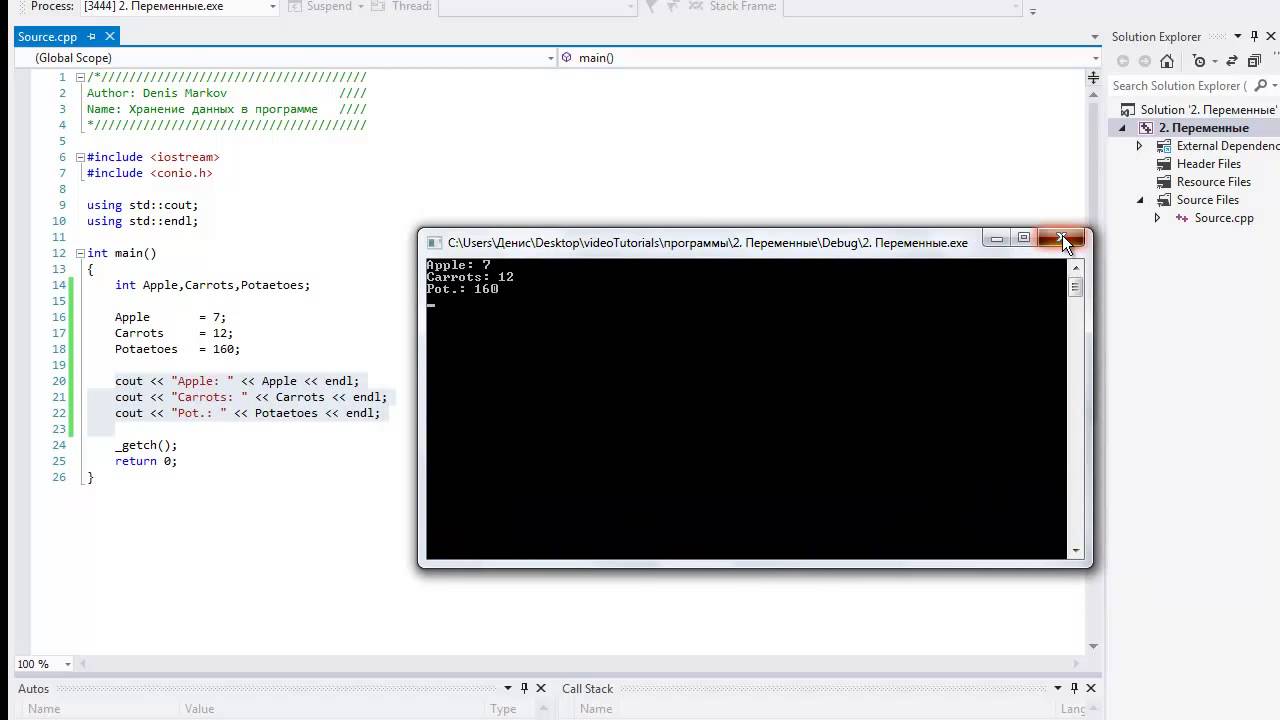Viewport: 1280px width, 720px height.
Task: Click the Potaetoes = 160 code line
Action: tap(177, 349)
